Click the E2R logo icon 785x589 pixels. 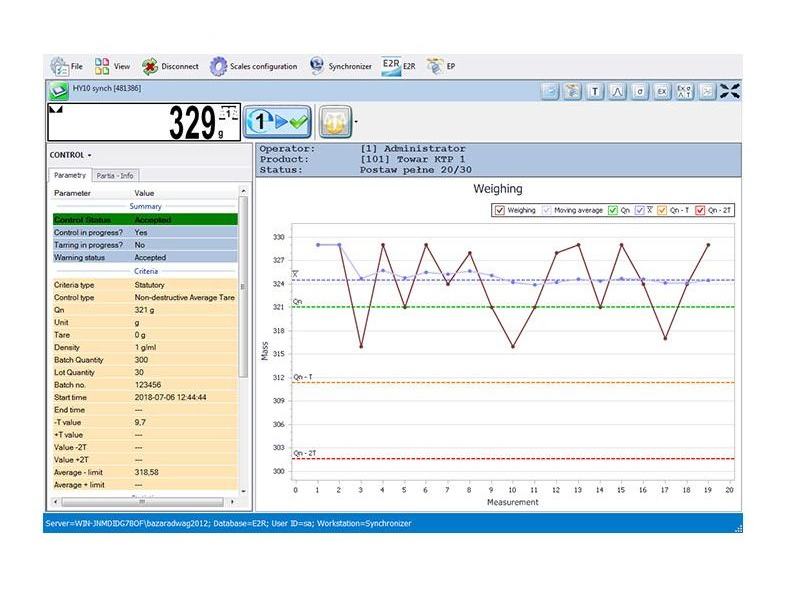coord(391,66)
